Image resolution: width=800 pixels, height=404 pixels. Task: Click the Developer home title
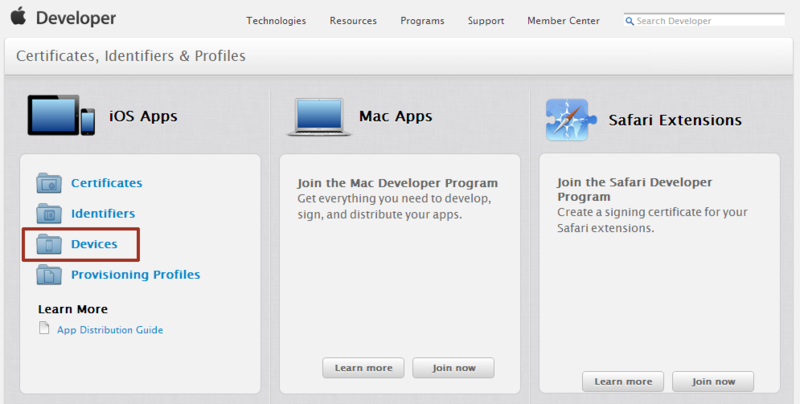[76, 18]
